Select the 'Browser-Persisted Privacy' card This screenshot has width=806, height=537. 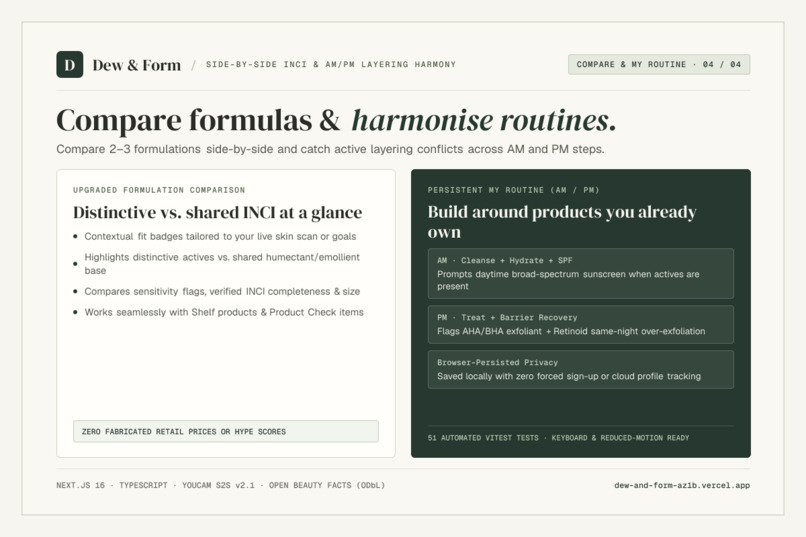click(581, 369)
